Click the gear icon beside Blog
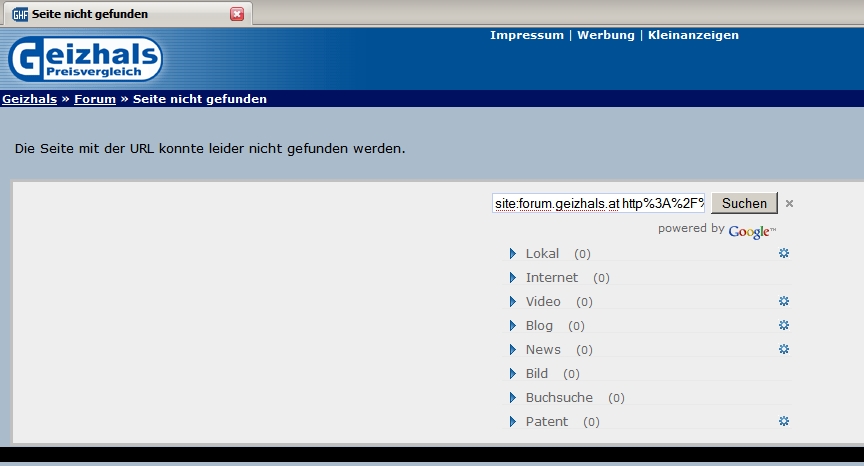This screenshot has width=864, height=466. [x=784, y=325]
